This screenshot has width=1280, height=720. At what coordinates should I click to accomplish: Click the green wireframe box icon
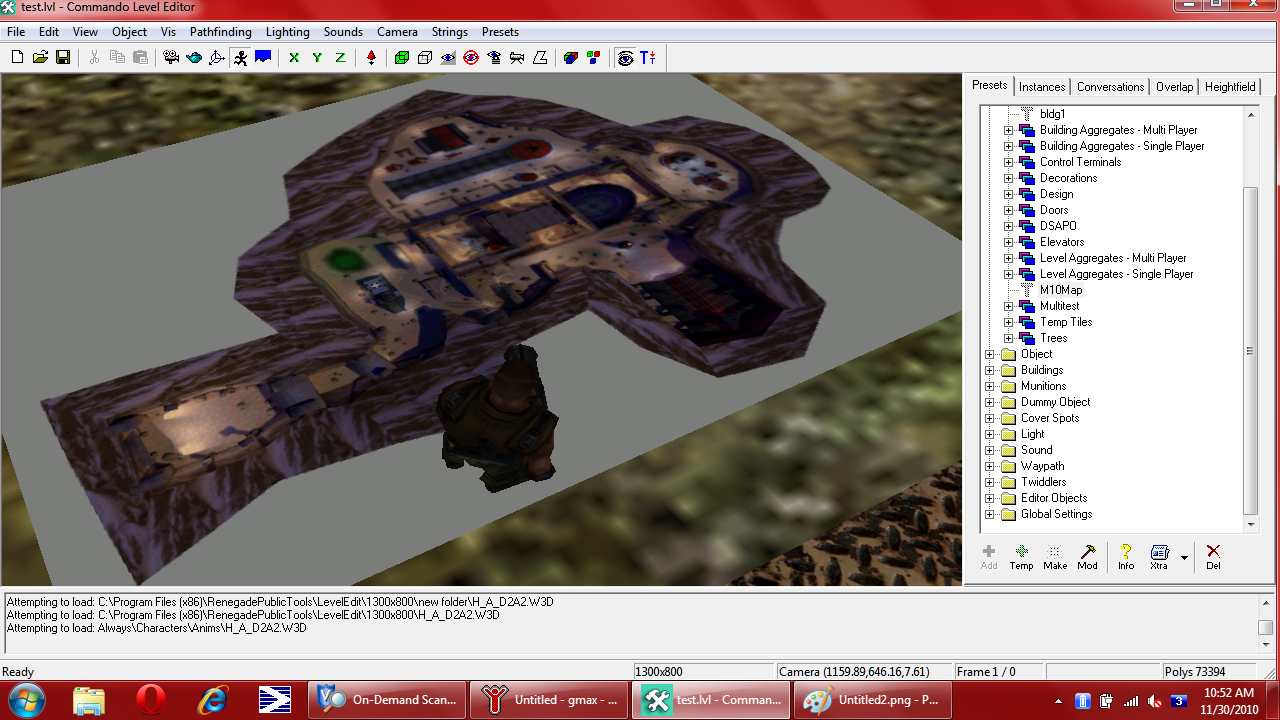pyautogui.click(x=401, y=58)
